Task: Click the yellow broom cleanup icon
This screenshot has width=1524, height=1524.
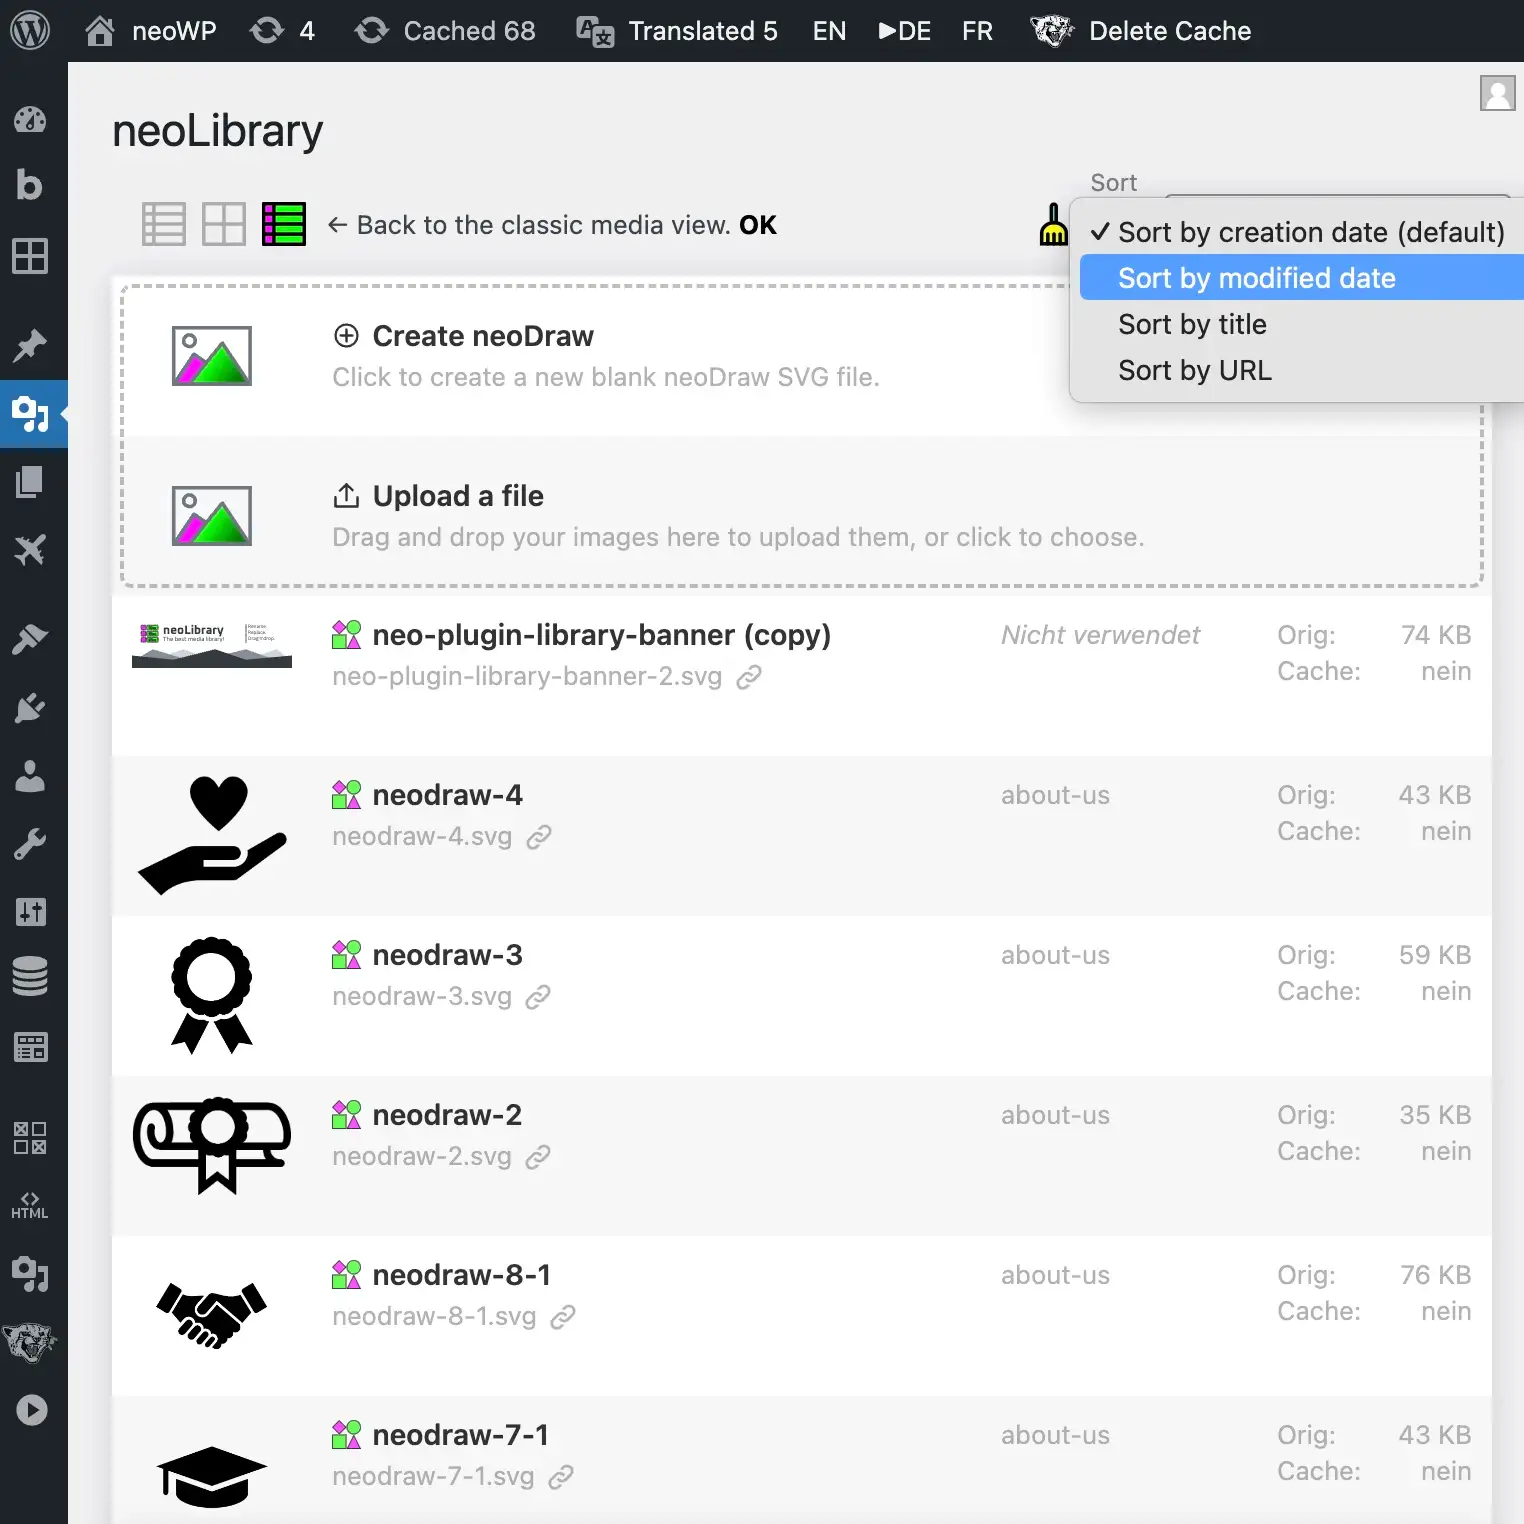Action: click(1053, 224)
